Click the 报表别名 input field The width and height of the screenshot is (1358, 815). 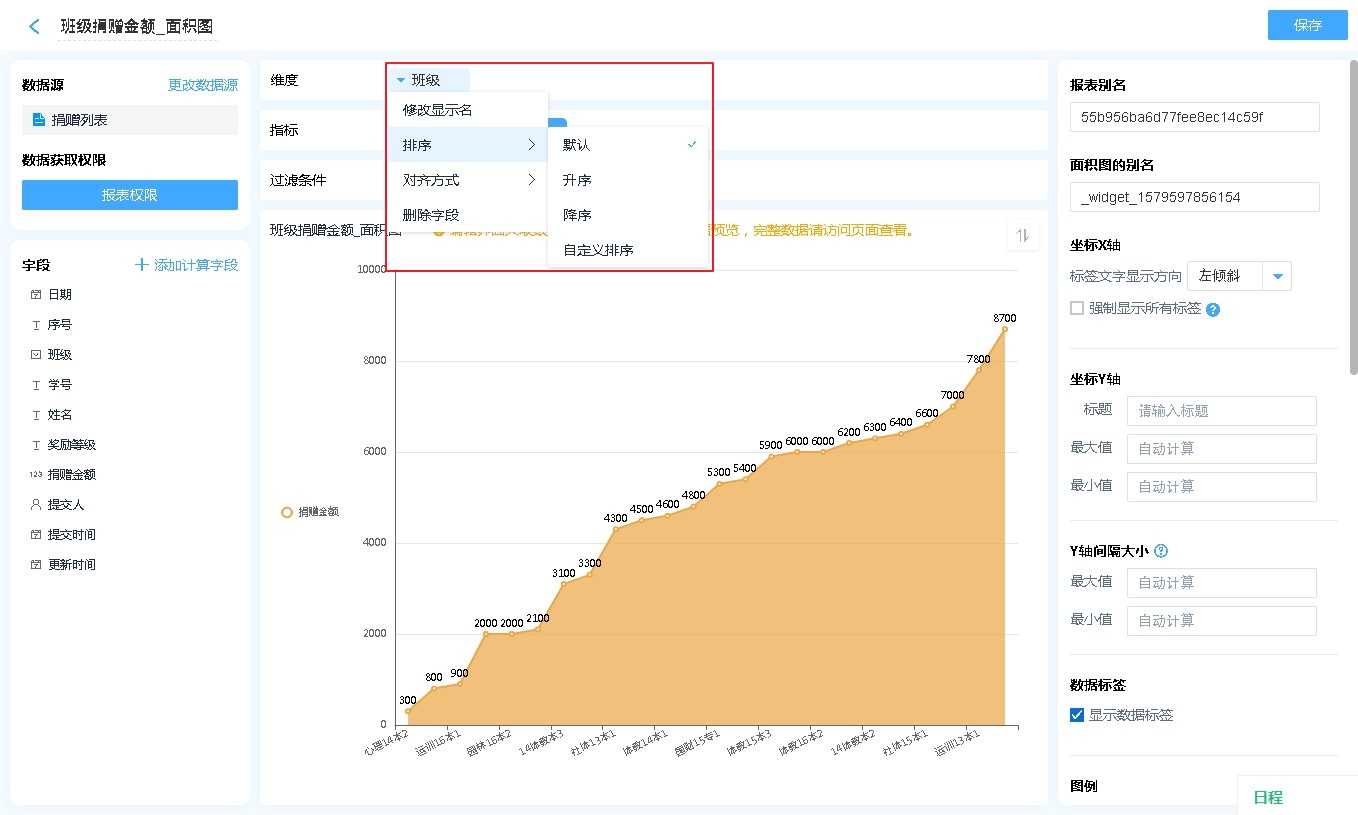tap(1194, 117)
